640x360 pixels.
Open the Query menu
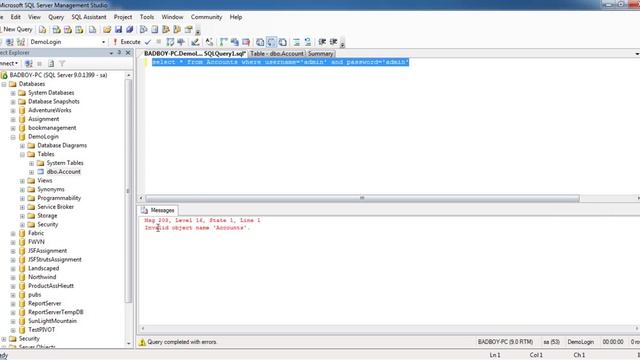[x=56, y=17]
